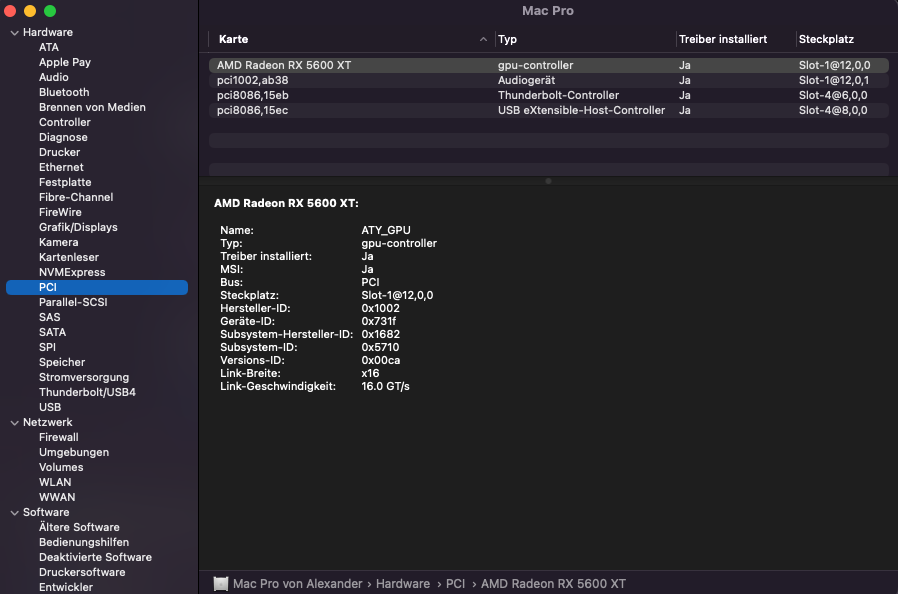Select the pci8086,15eb Thunderbolt controller row

[x=253, y=95]
